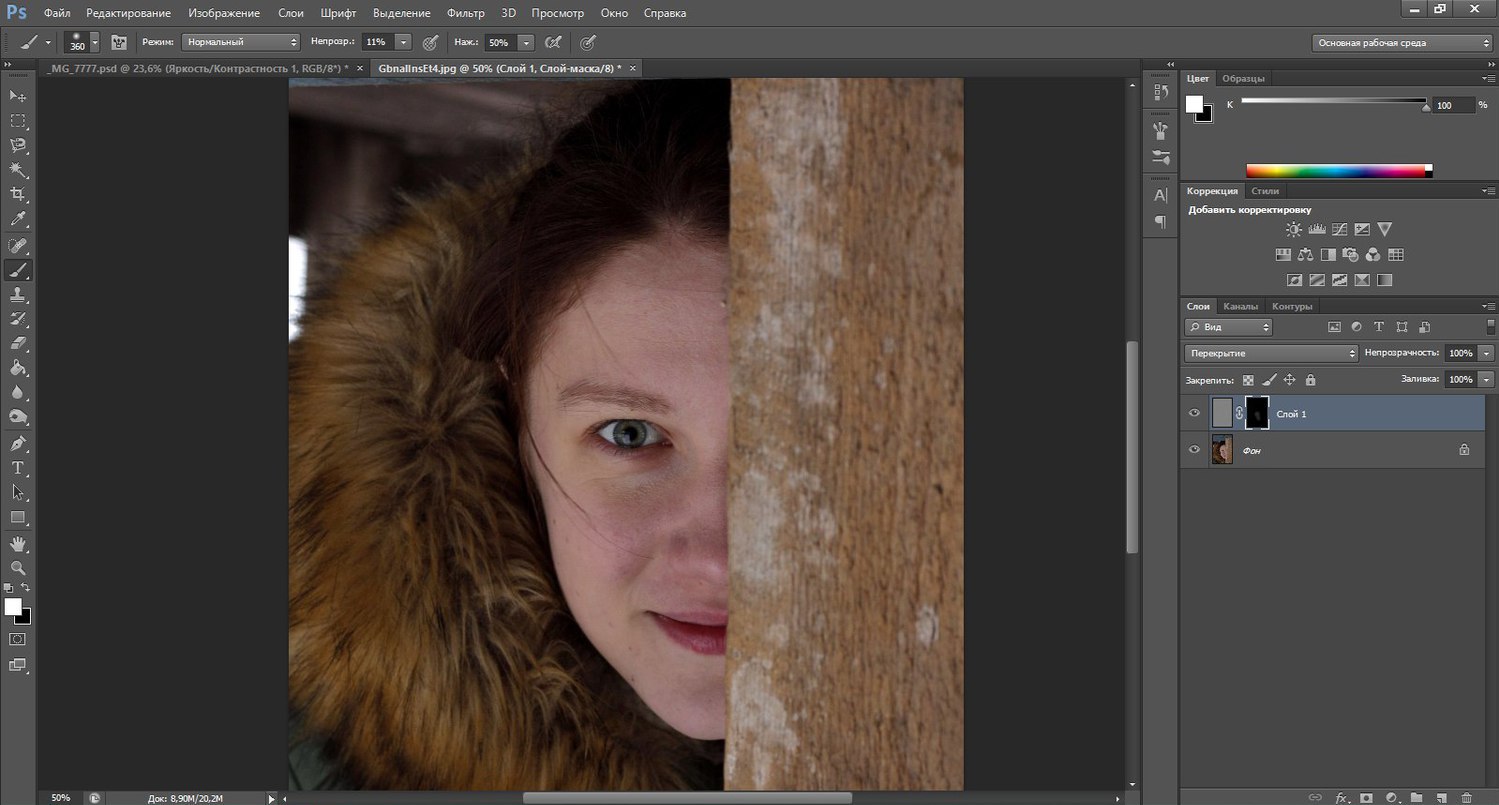Select the Blur tool

[x=18, y=393]
